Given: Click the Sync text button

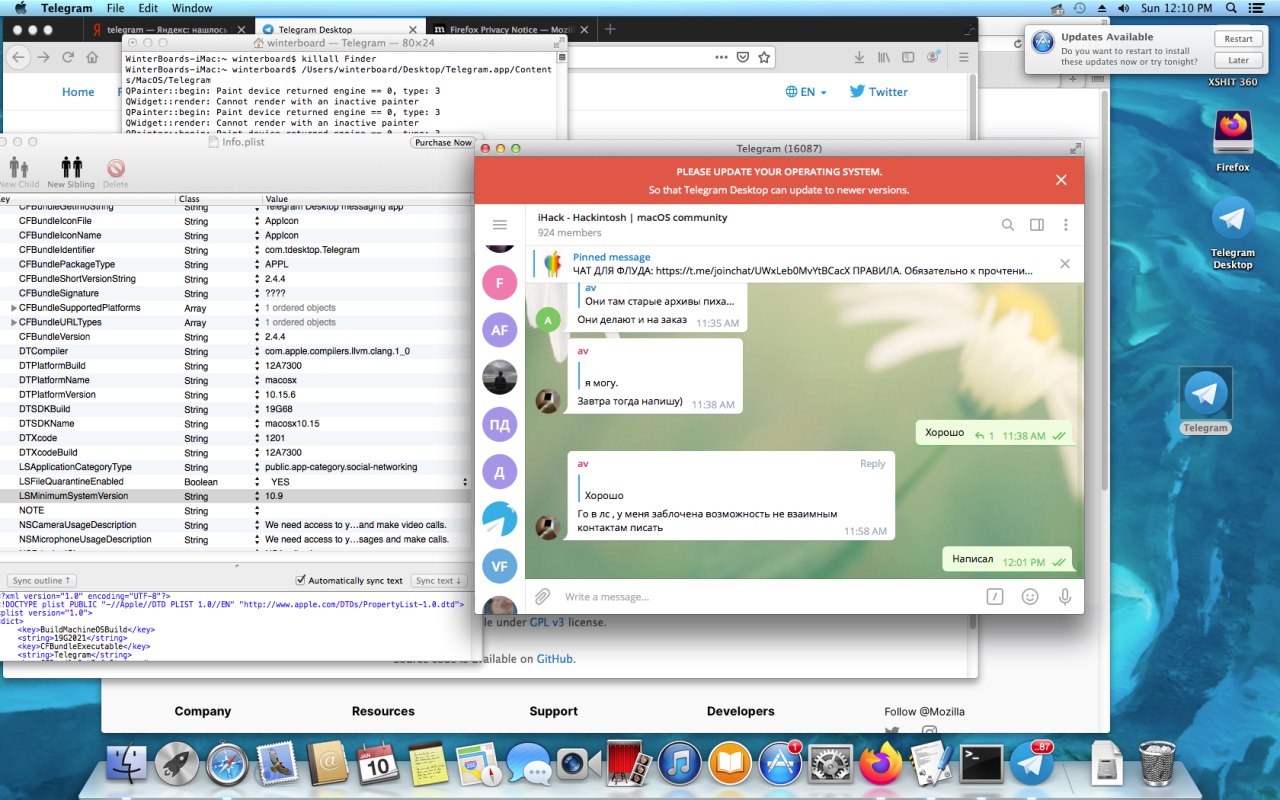Looking at the screenshot, I should [x=439, y=580].
